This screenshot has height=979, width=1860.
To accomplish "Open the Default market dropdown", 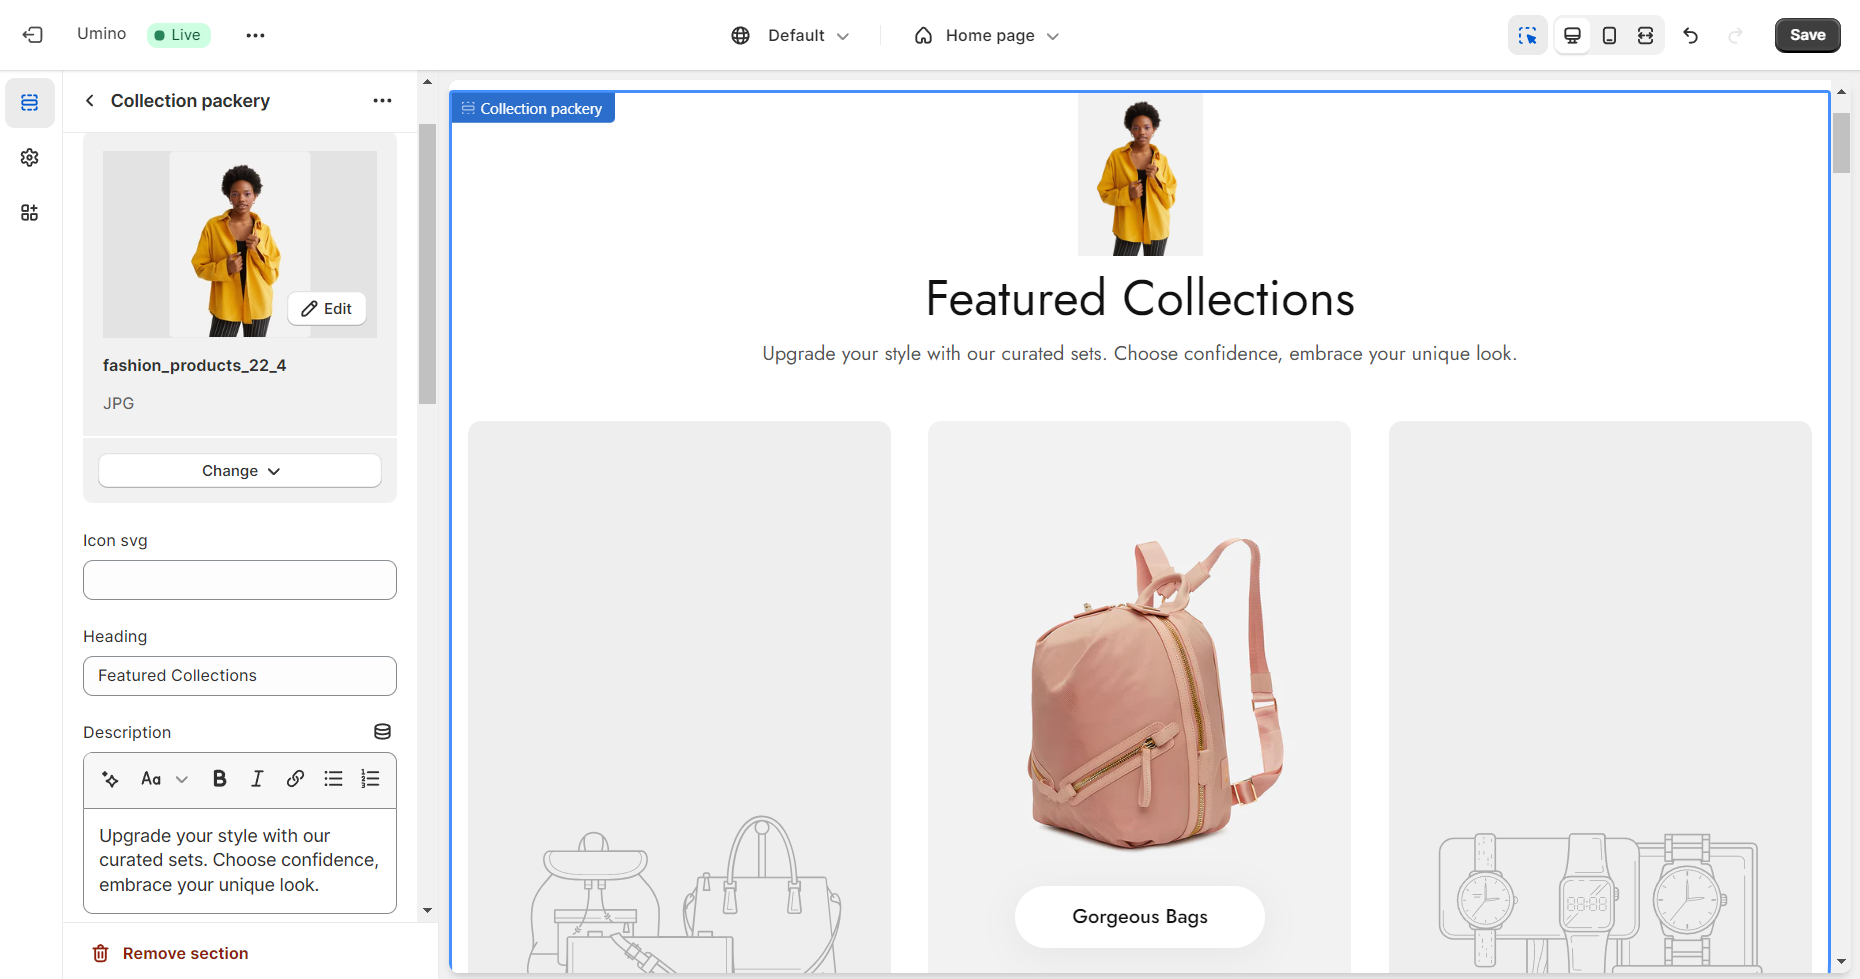I will pyautogui.click(x=790, y=36).
